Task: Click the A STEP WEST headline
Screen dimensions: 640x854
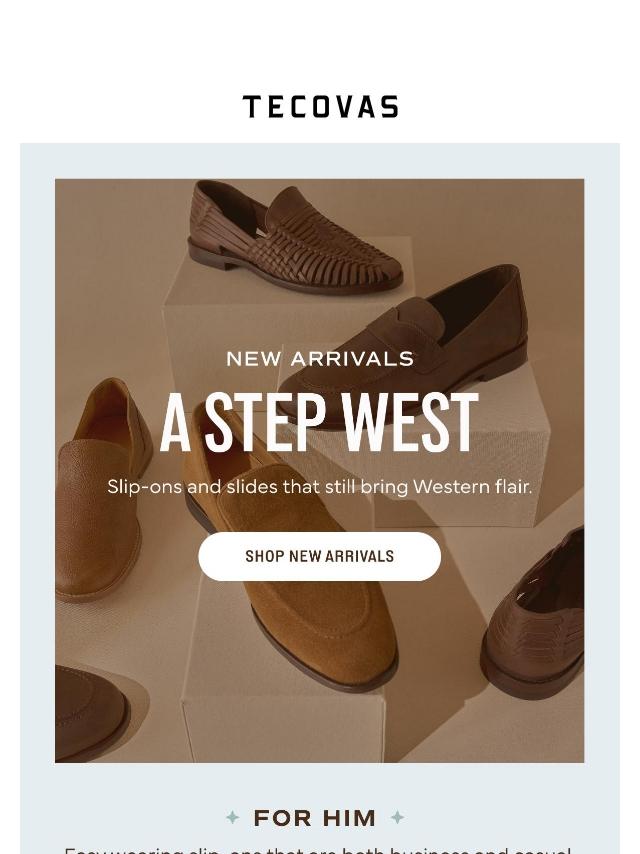Action: point(320,424)
